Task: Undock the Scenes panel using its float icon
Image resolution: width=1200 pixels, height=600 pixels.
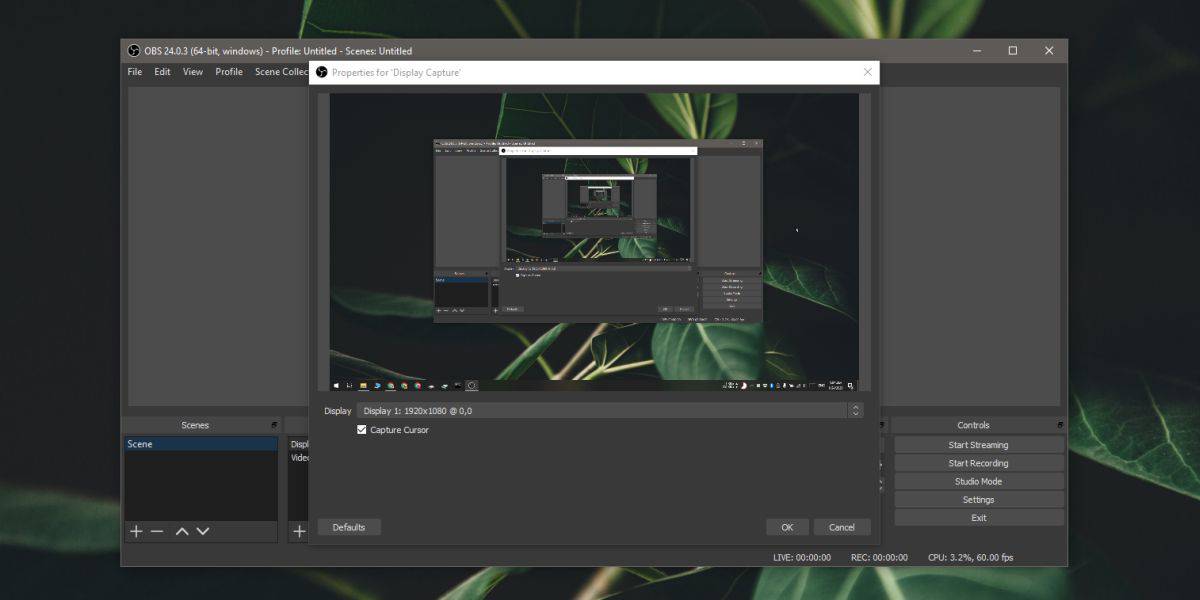Action: point(274,425)
